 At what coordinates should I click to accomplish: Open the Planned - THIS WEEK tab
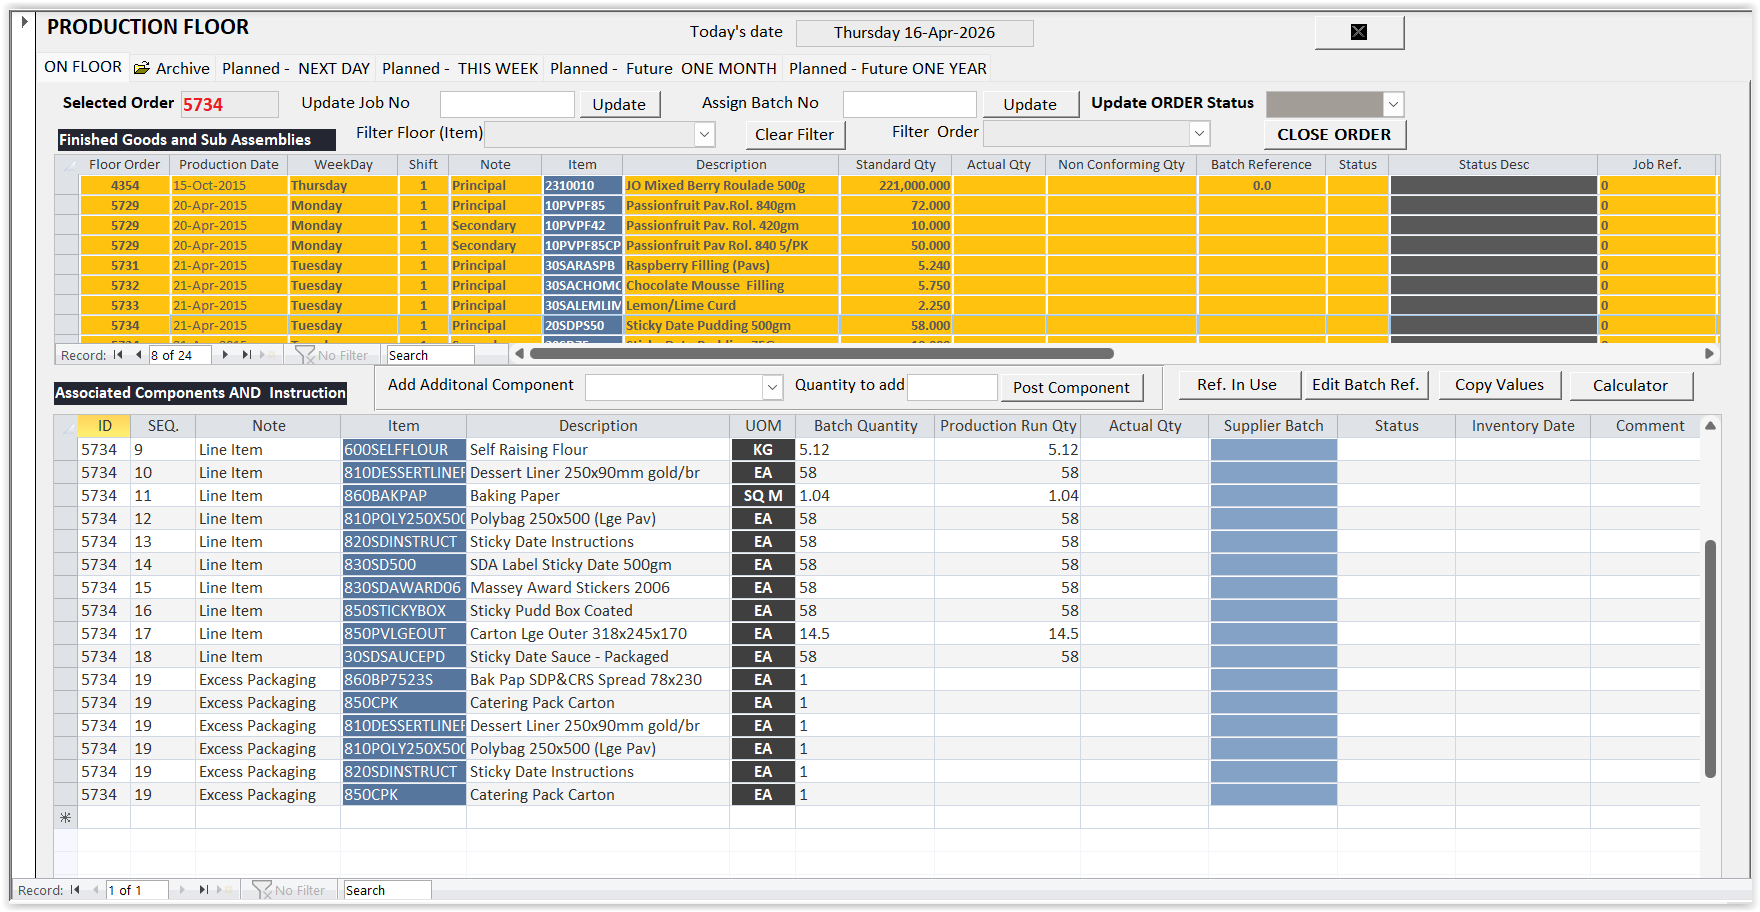[x=460, y=68]
